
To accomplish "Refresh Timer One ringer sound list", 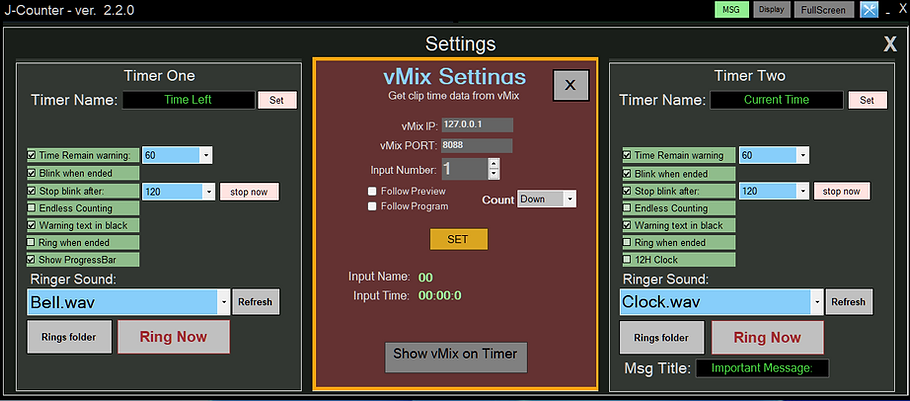I will tap(255, 302).
